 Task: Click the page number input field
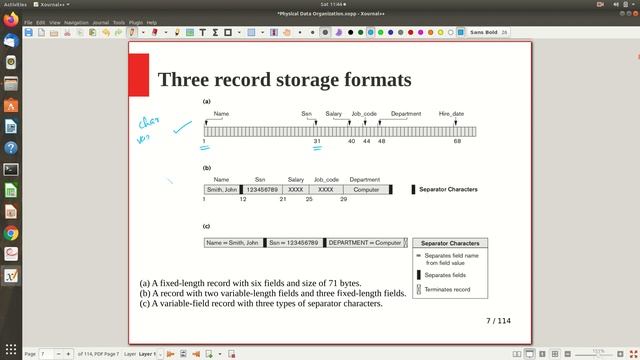(46, 354)
